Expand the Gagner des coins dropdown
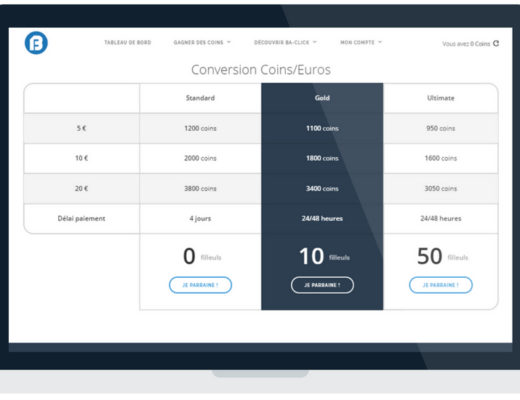The image size is (520, 400). tap(202, 42)
